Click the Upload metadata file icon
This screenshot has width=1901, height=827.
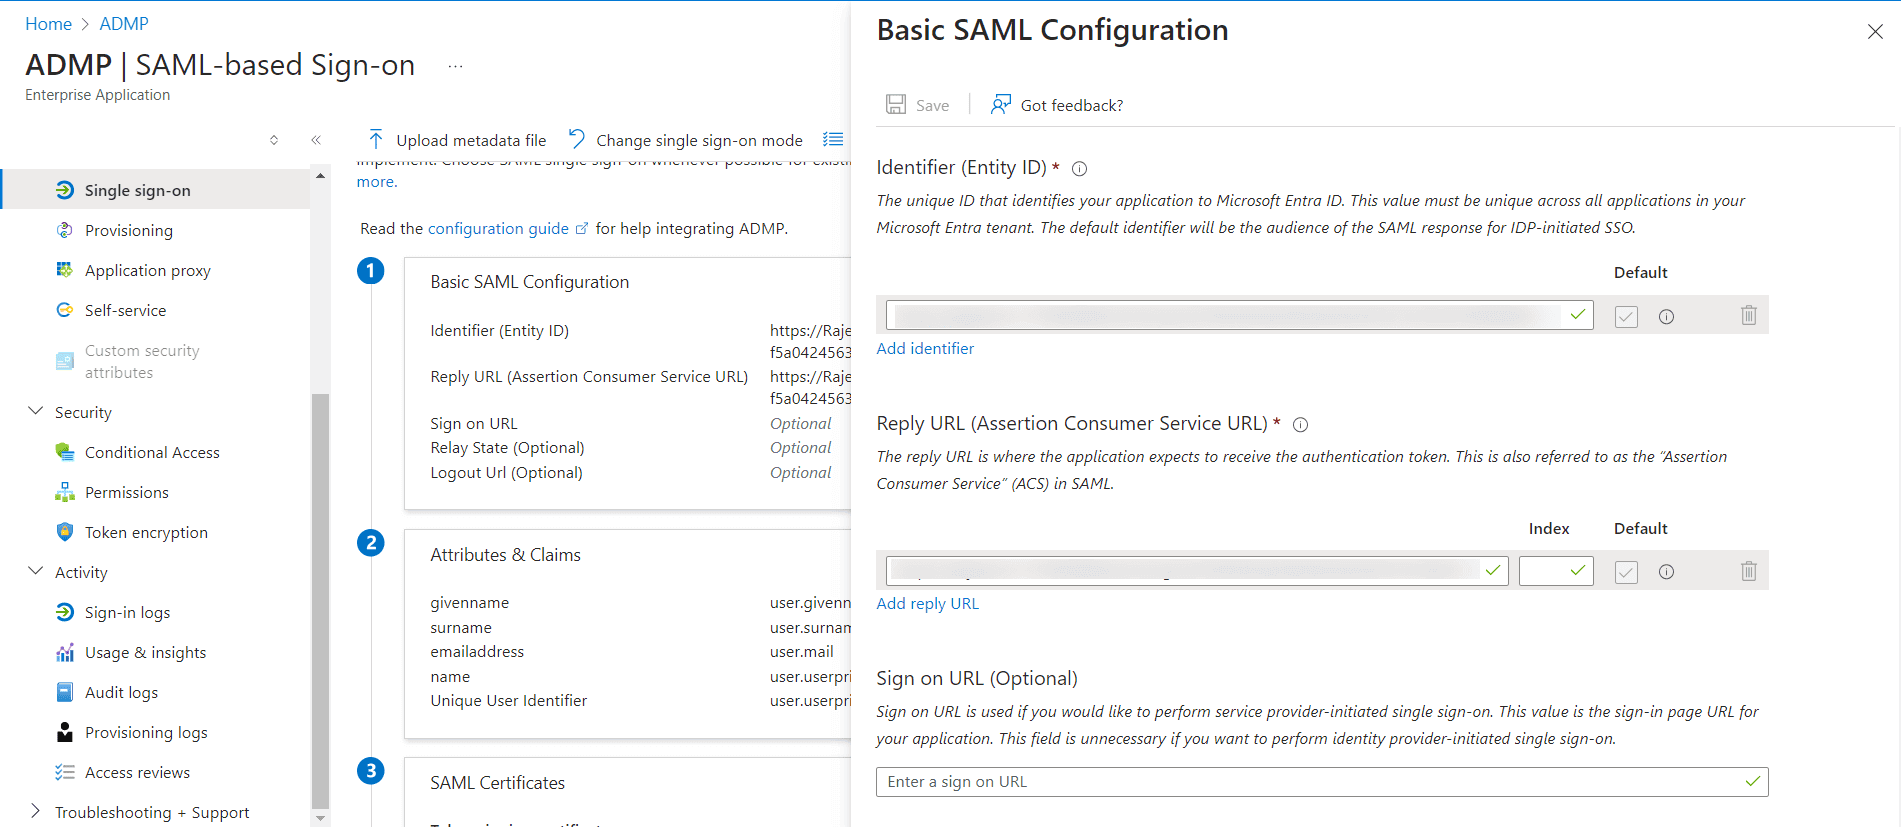tap(376, 140)
